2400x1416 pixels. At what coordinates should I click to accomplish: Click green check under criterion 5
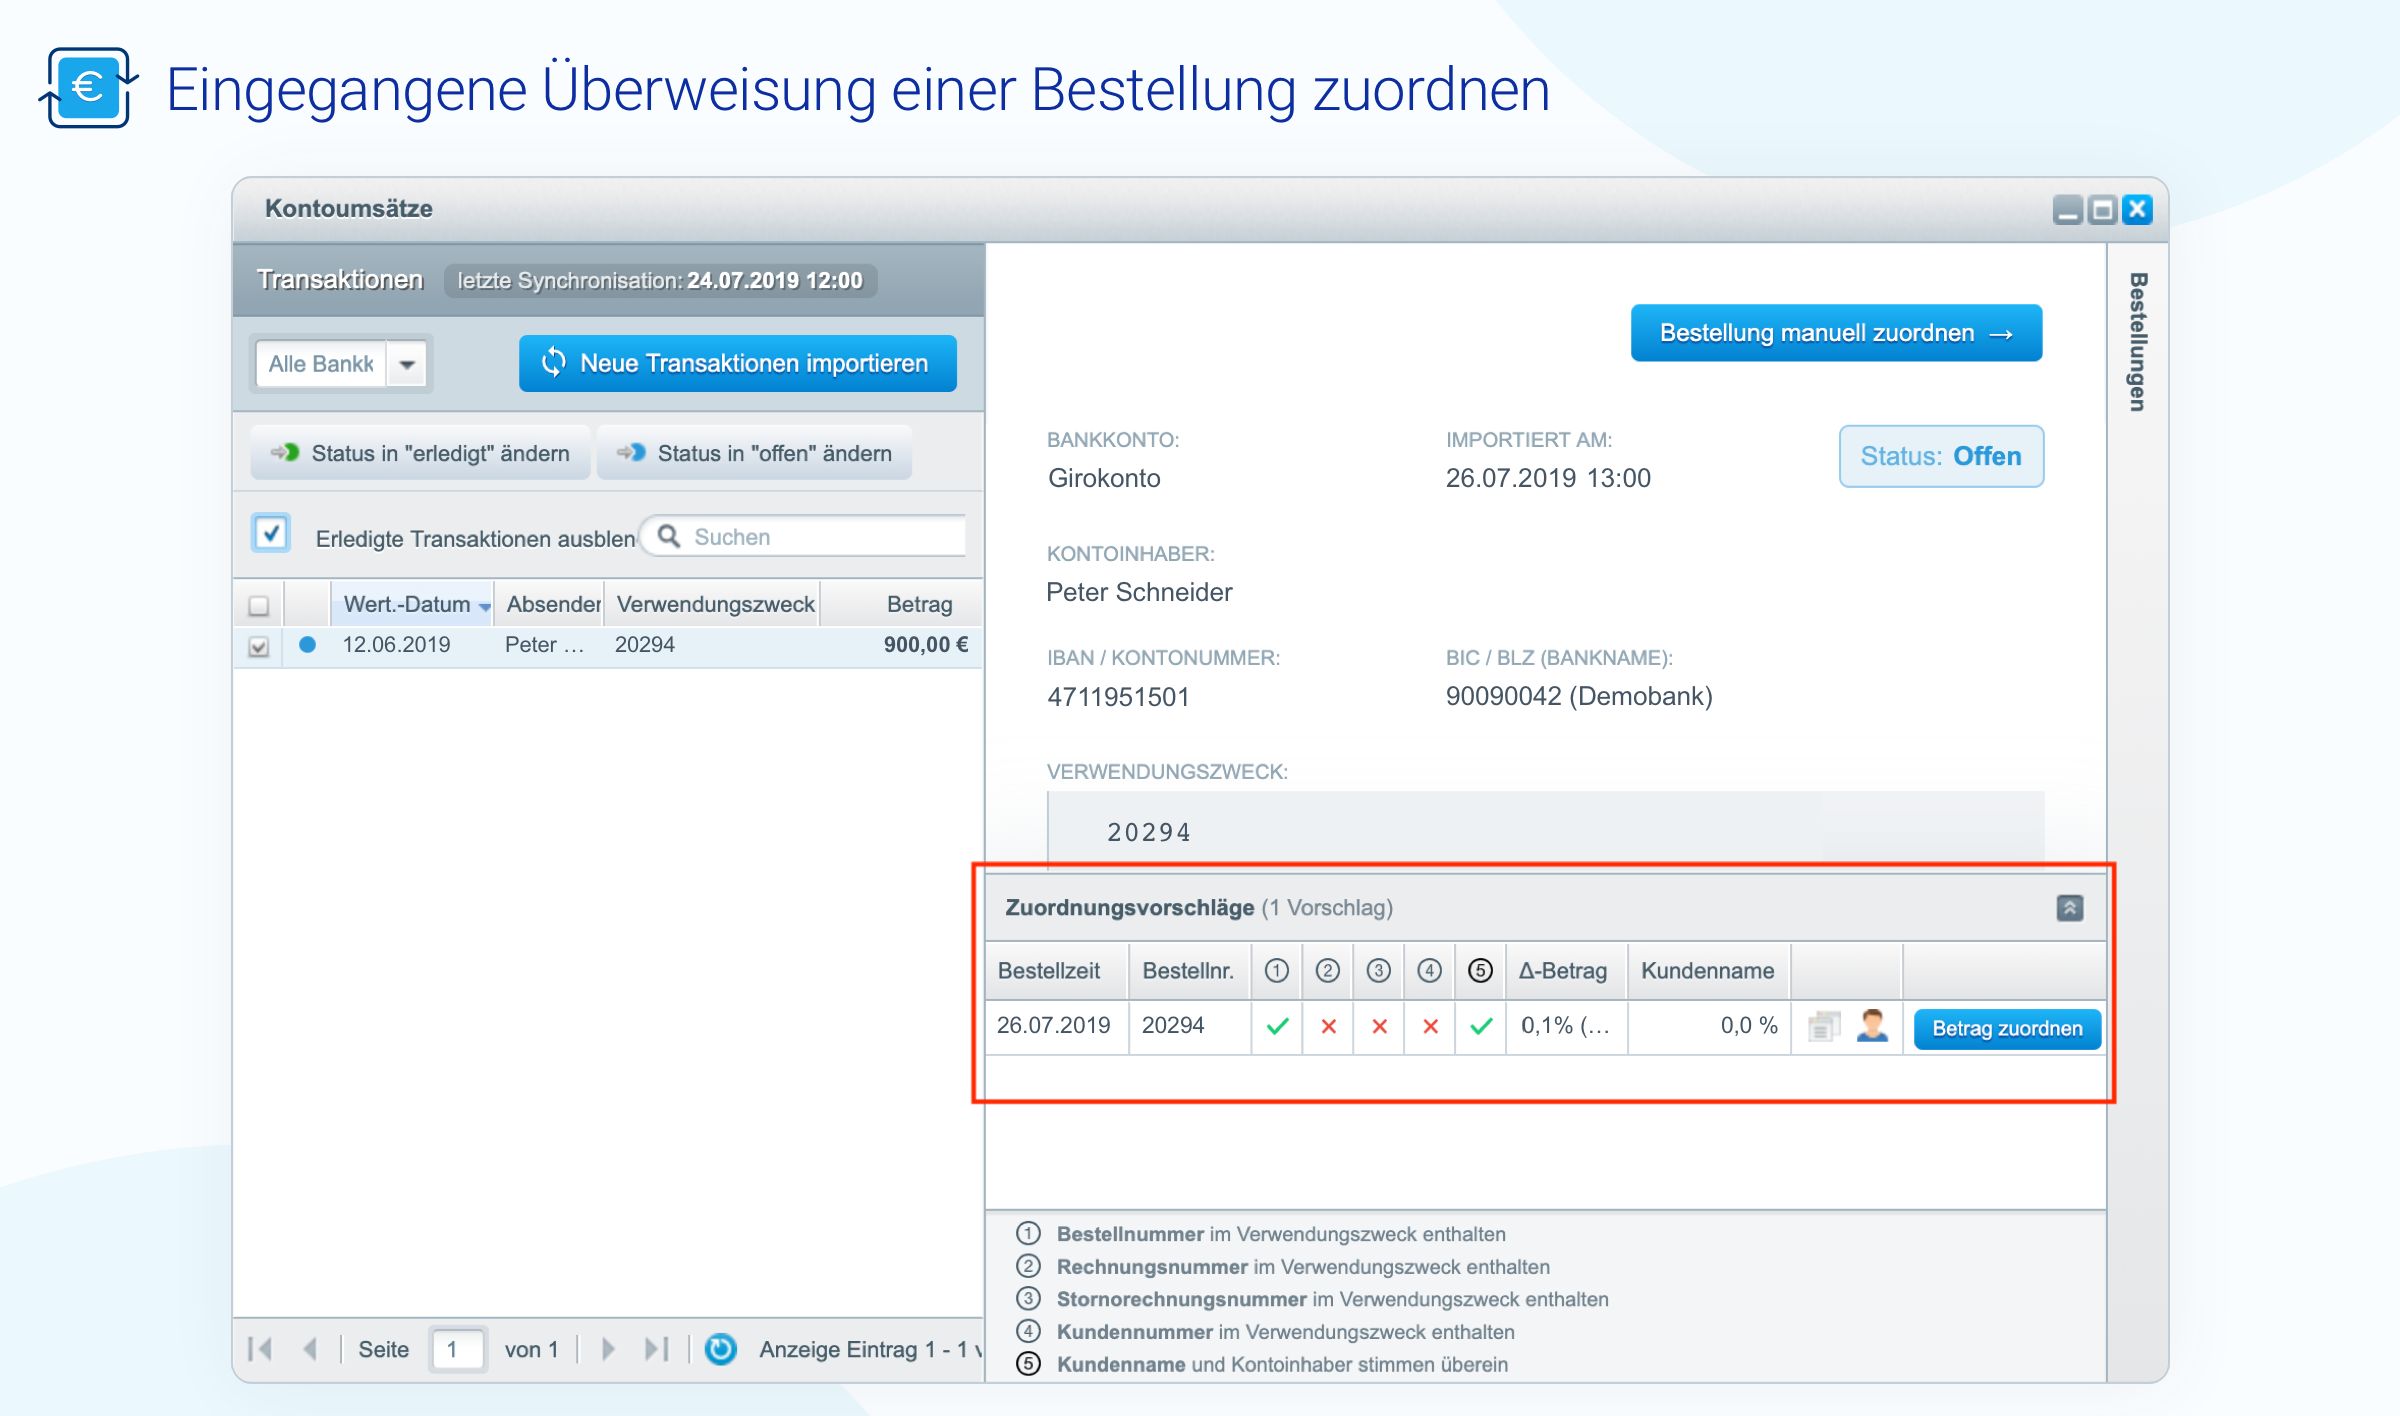(1481, 1026)
